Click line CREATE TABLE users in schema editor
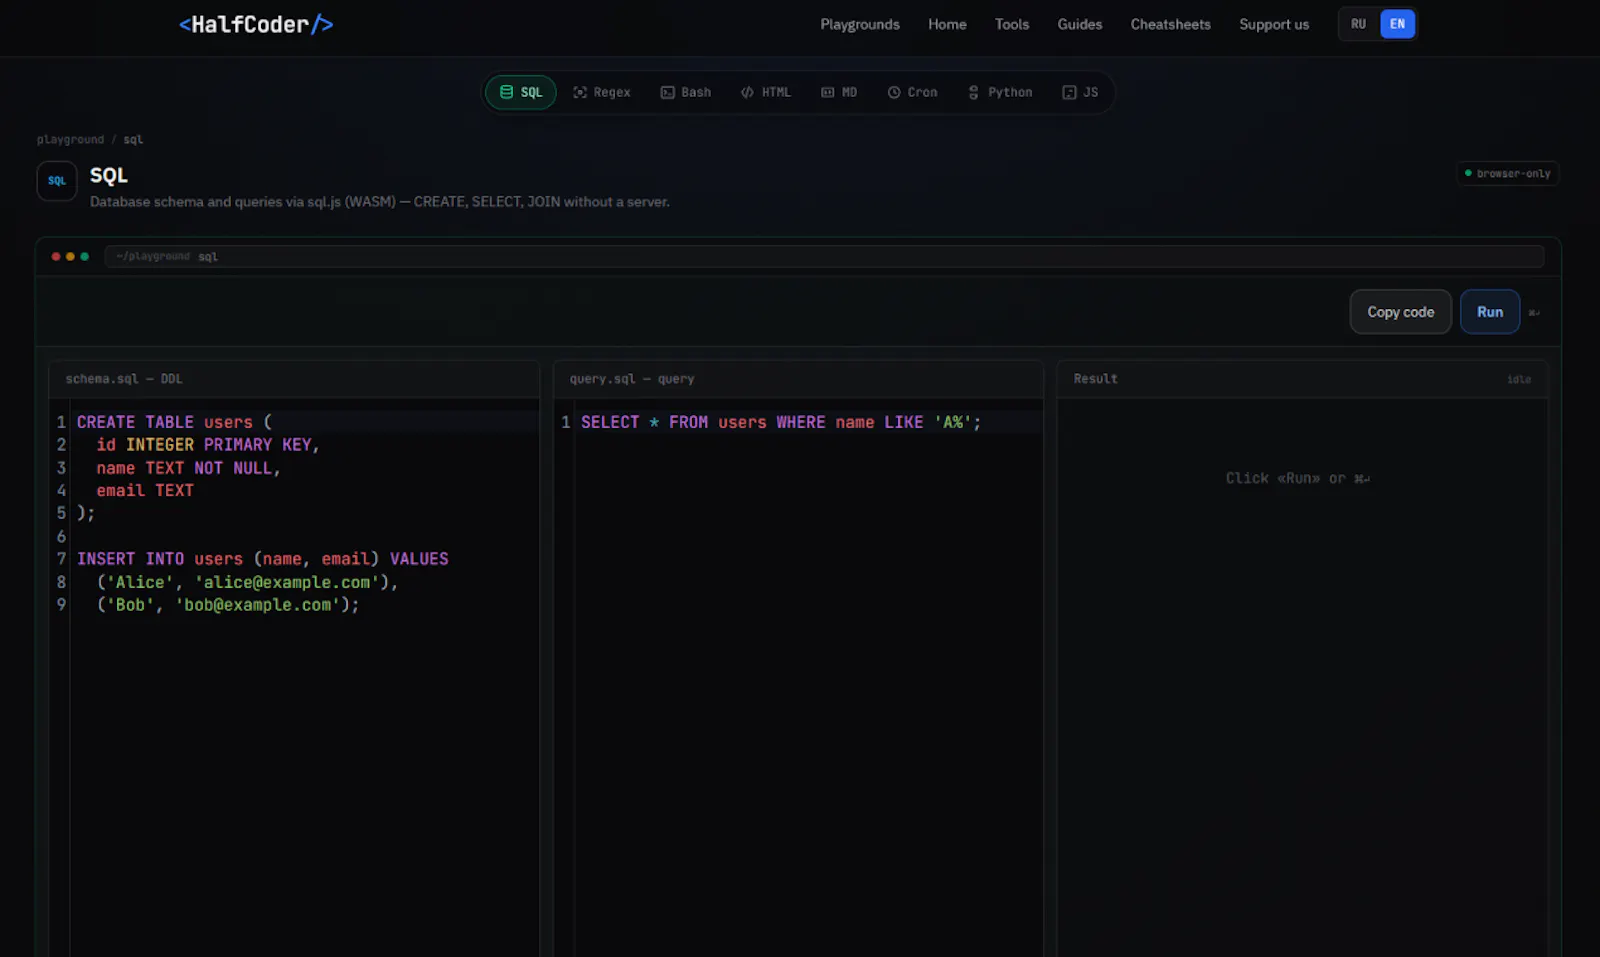The height and width of the screenshot is (957, 1600). 174,422
